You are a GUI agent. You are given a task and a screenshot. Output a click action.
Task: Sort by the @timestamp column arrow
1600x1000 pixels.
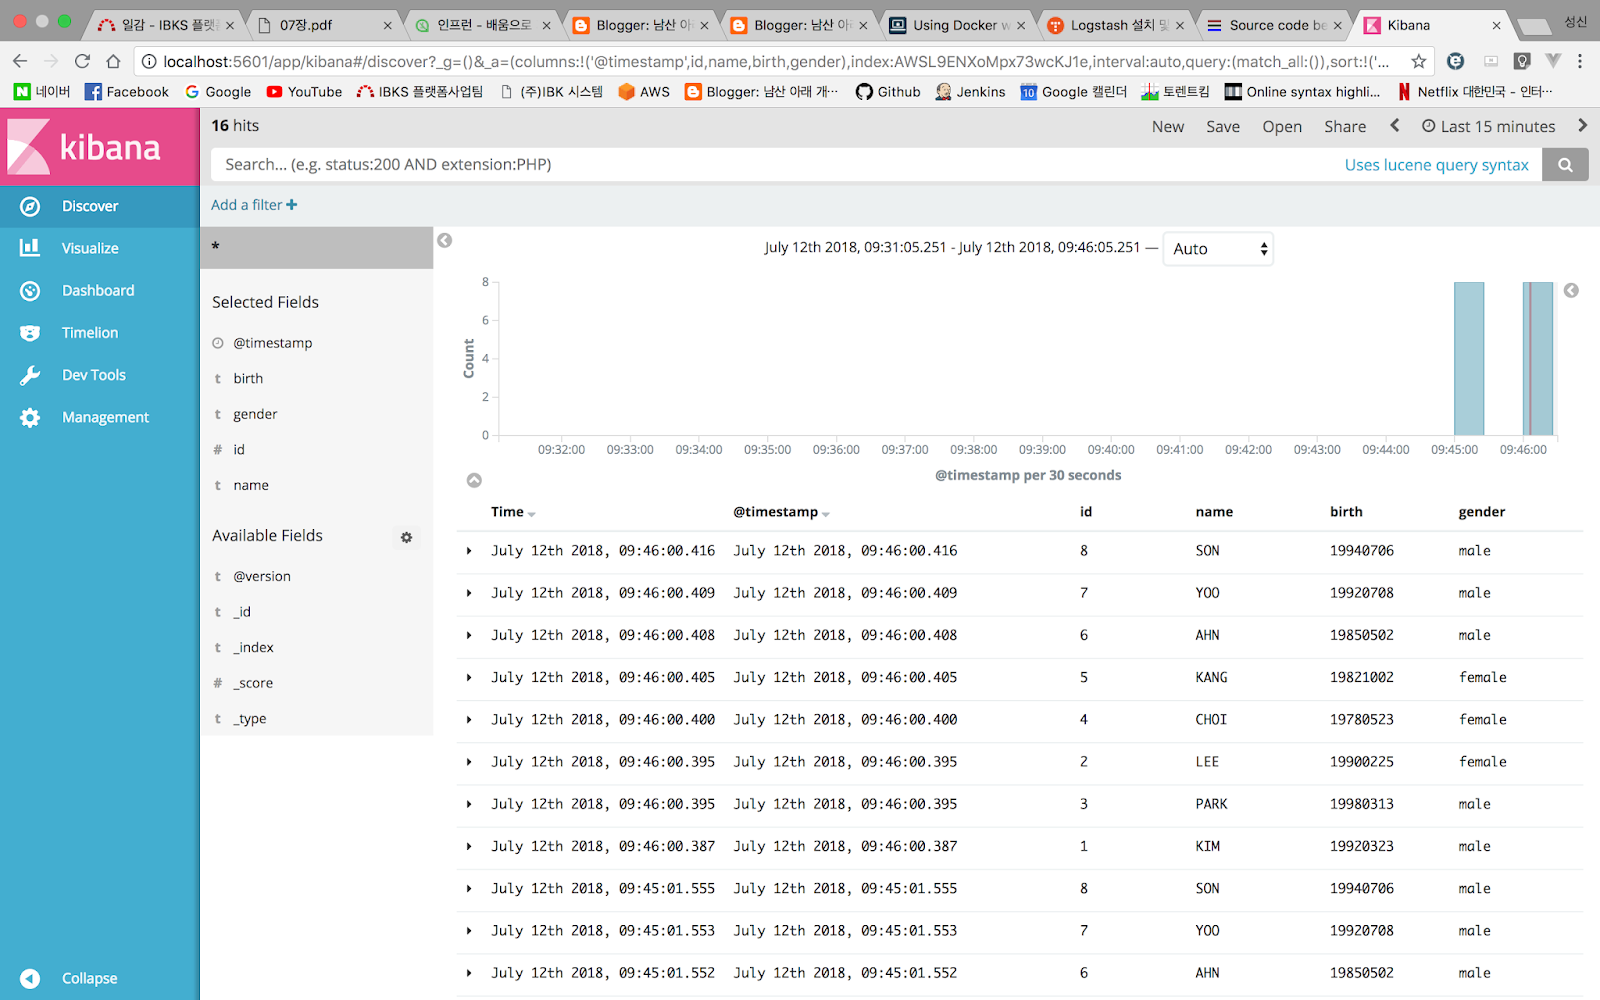point(826,514)
